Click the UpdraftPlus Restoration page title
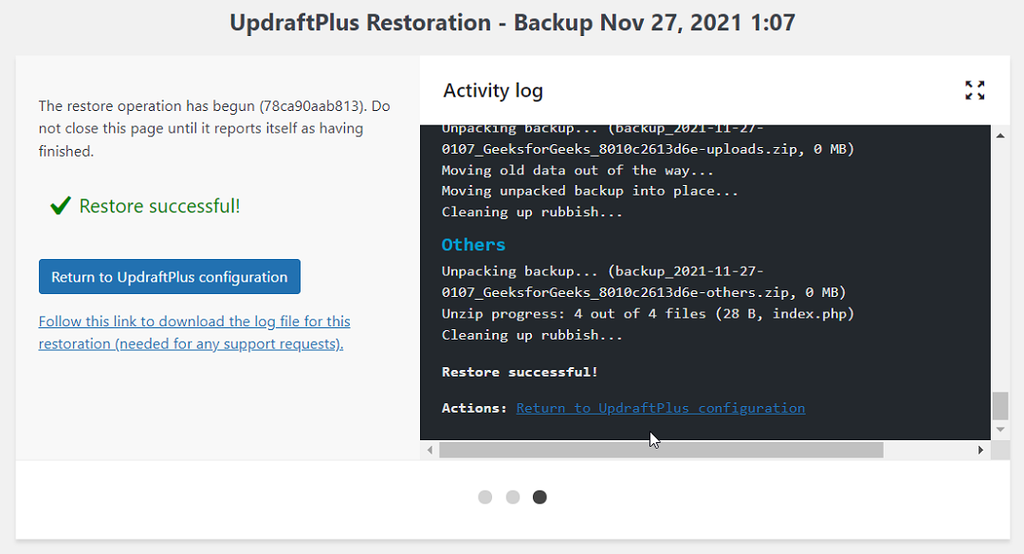1024x554 pixels. pos(512,22)
